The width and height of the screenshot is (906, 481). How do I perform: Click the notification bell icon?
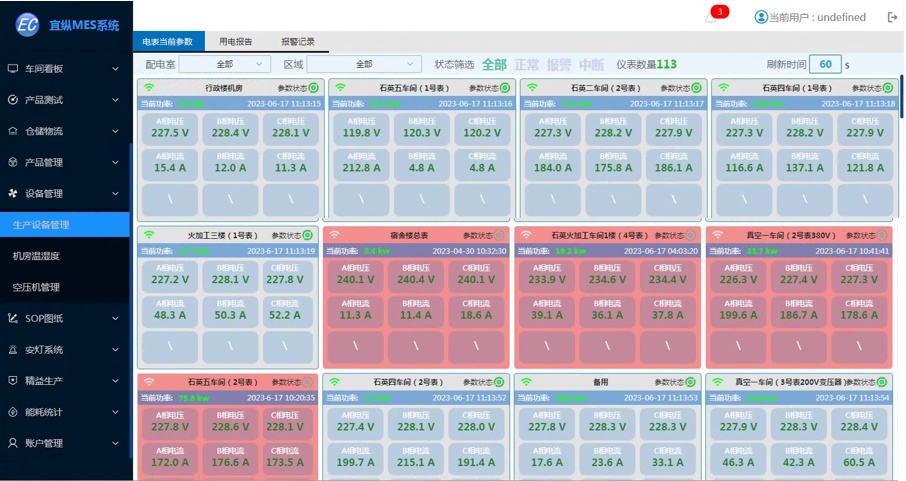[710, 18]
